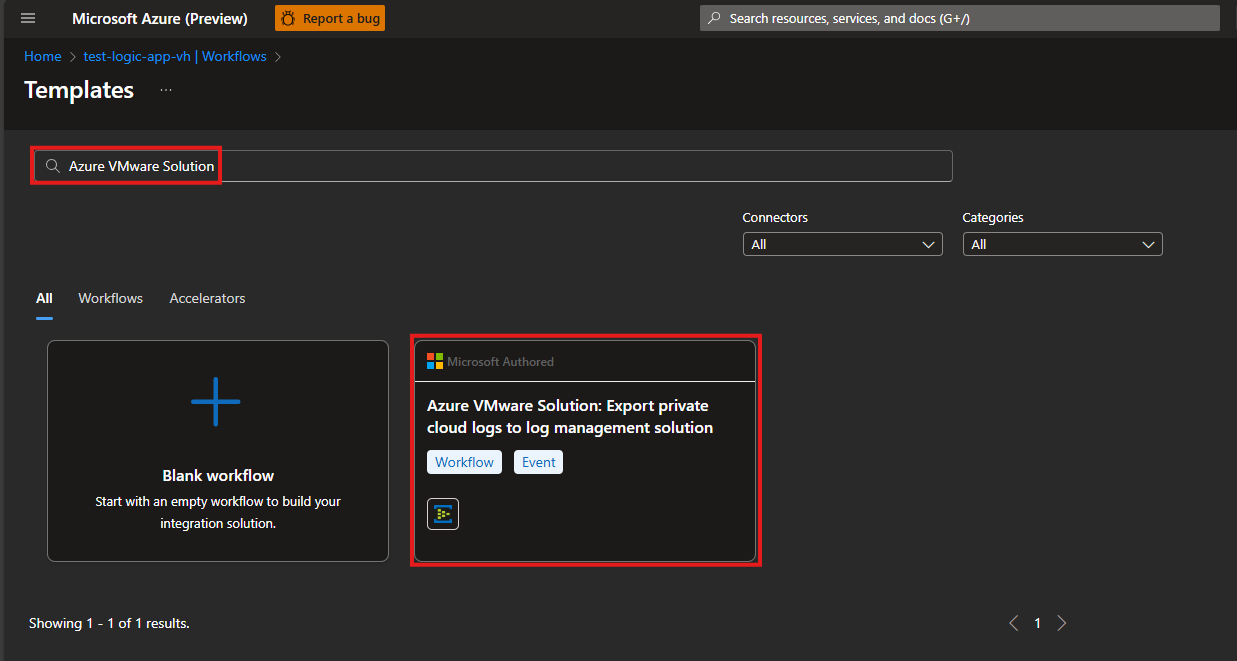The width and height of the screenshot is (1237, 661).
Task: Open test-logic-app-vh Workflows breadcrumb
Action: coord(175,57)
